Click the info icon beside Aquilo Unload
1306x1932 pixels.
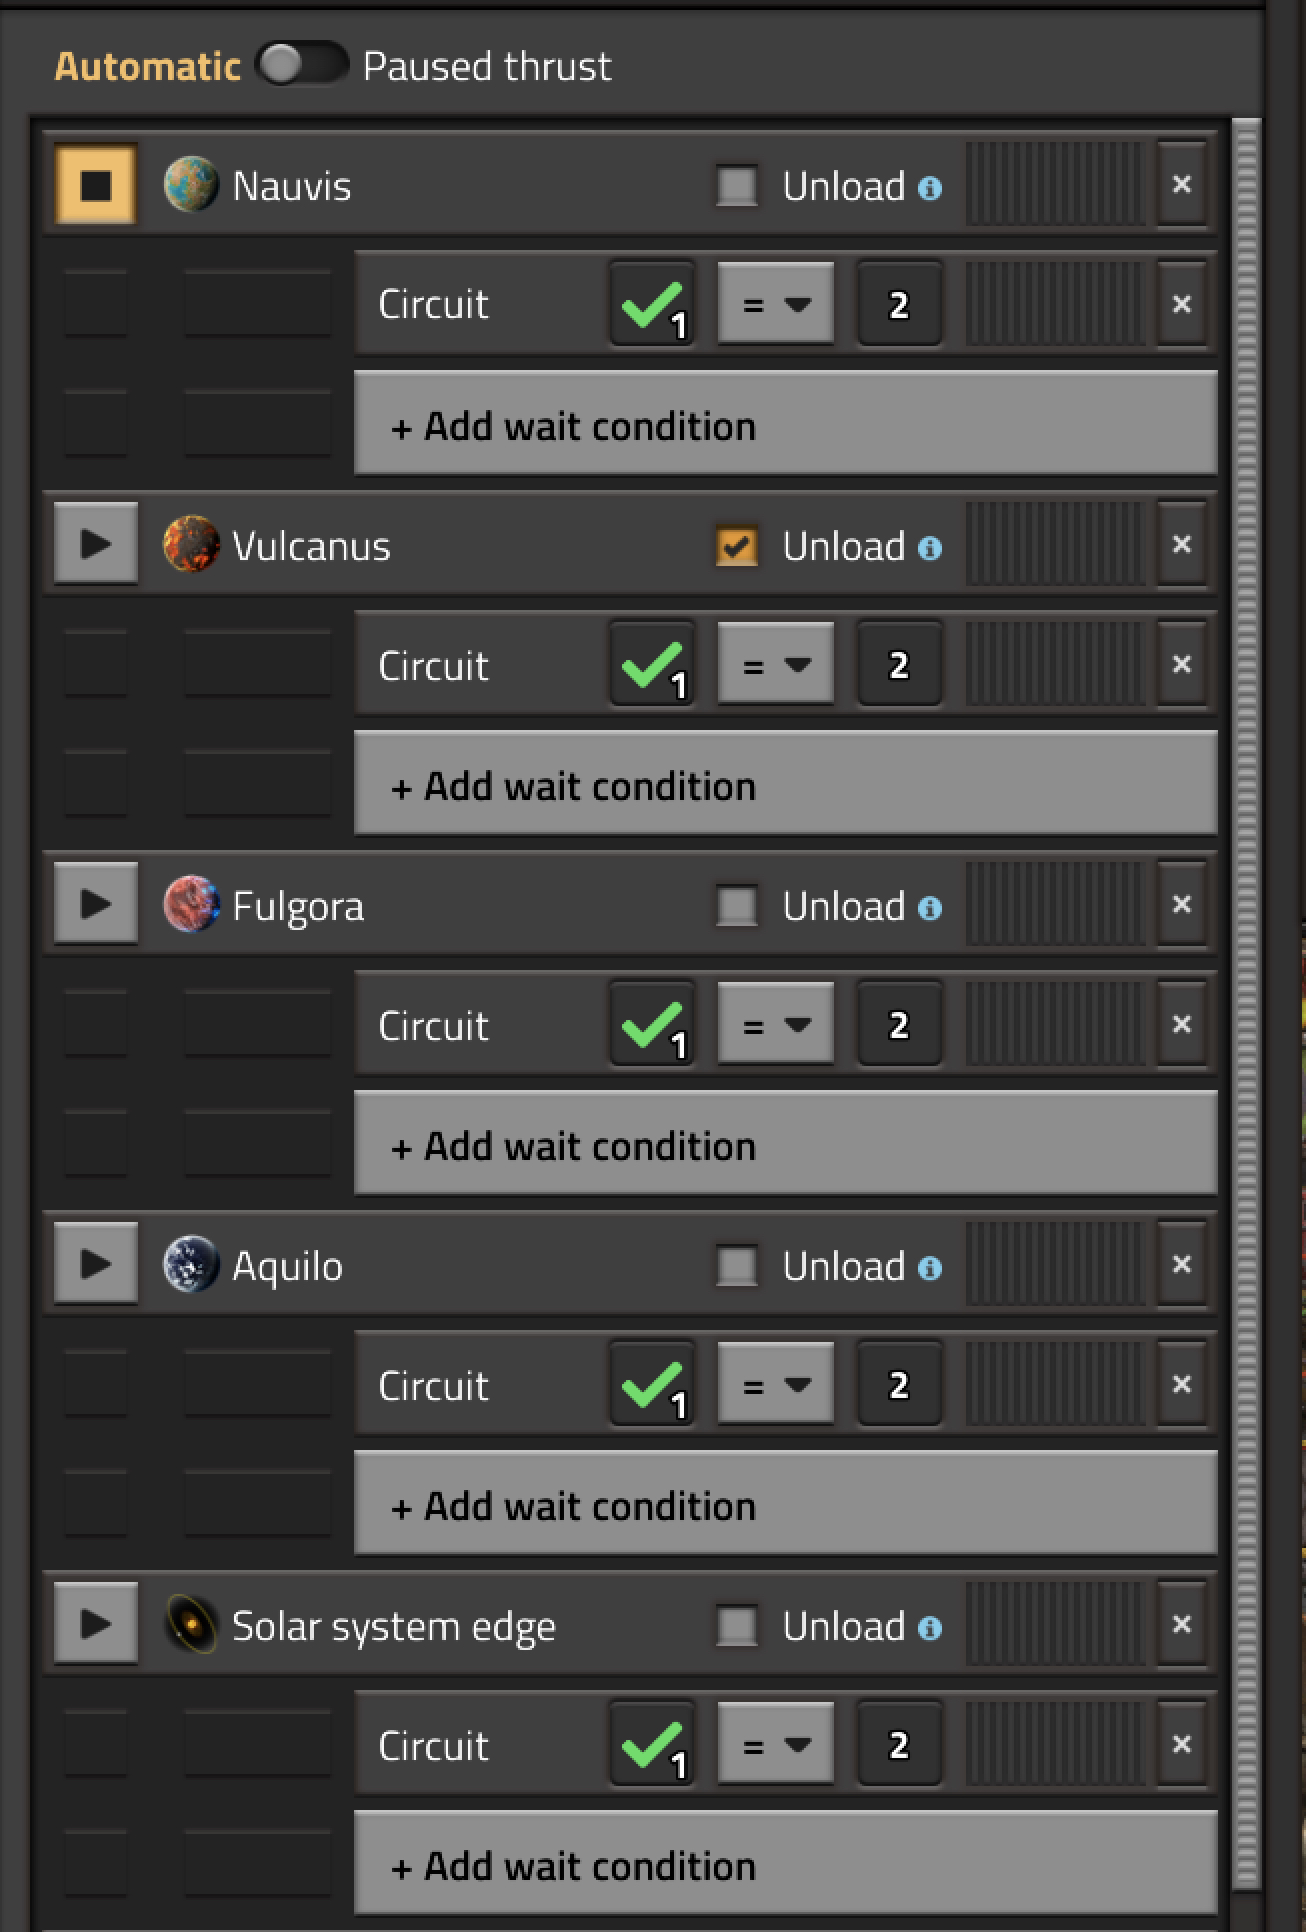(930, 1268)
